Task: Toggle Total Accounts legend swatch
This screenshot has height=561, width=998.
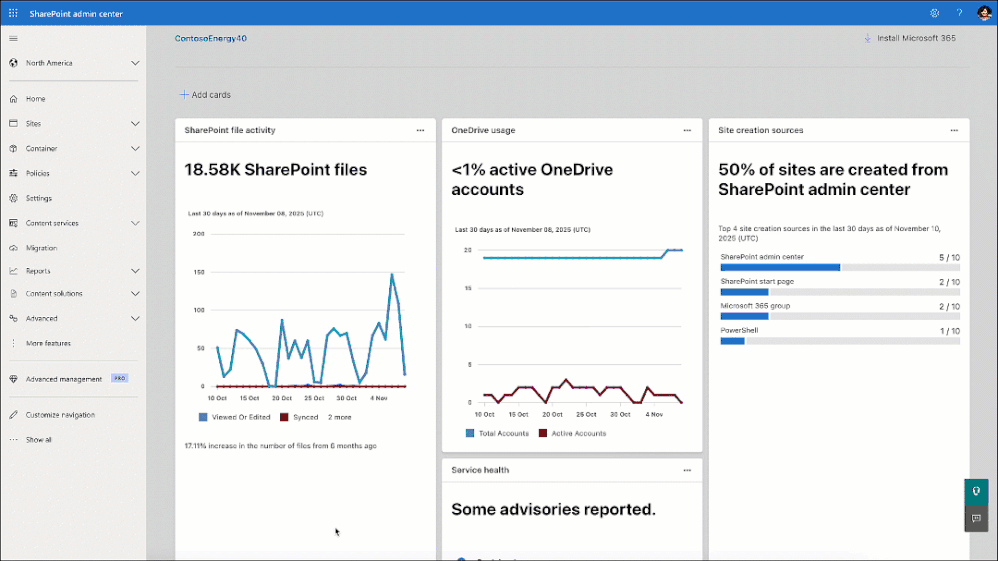Action: point(470,433)
